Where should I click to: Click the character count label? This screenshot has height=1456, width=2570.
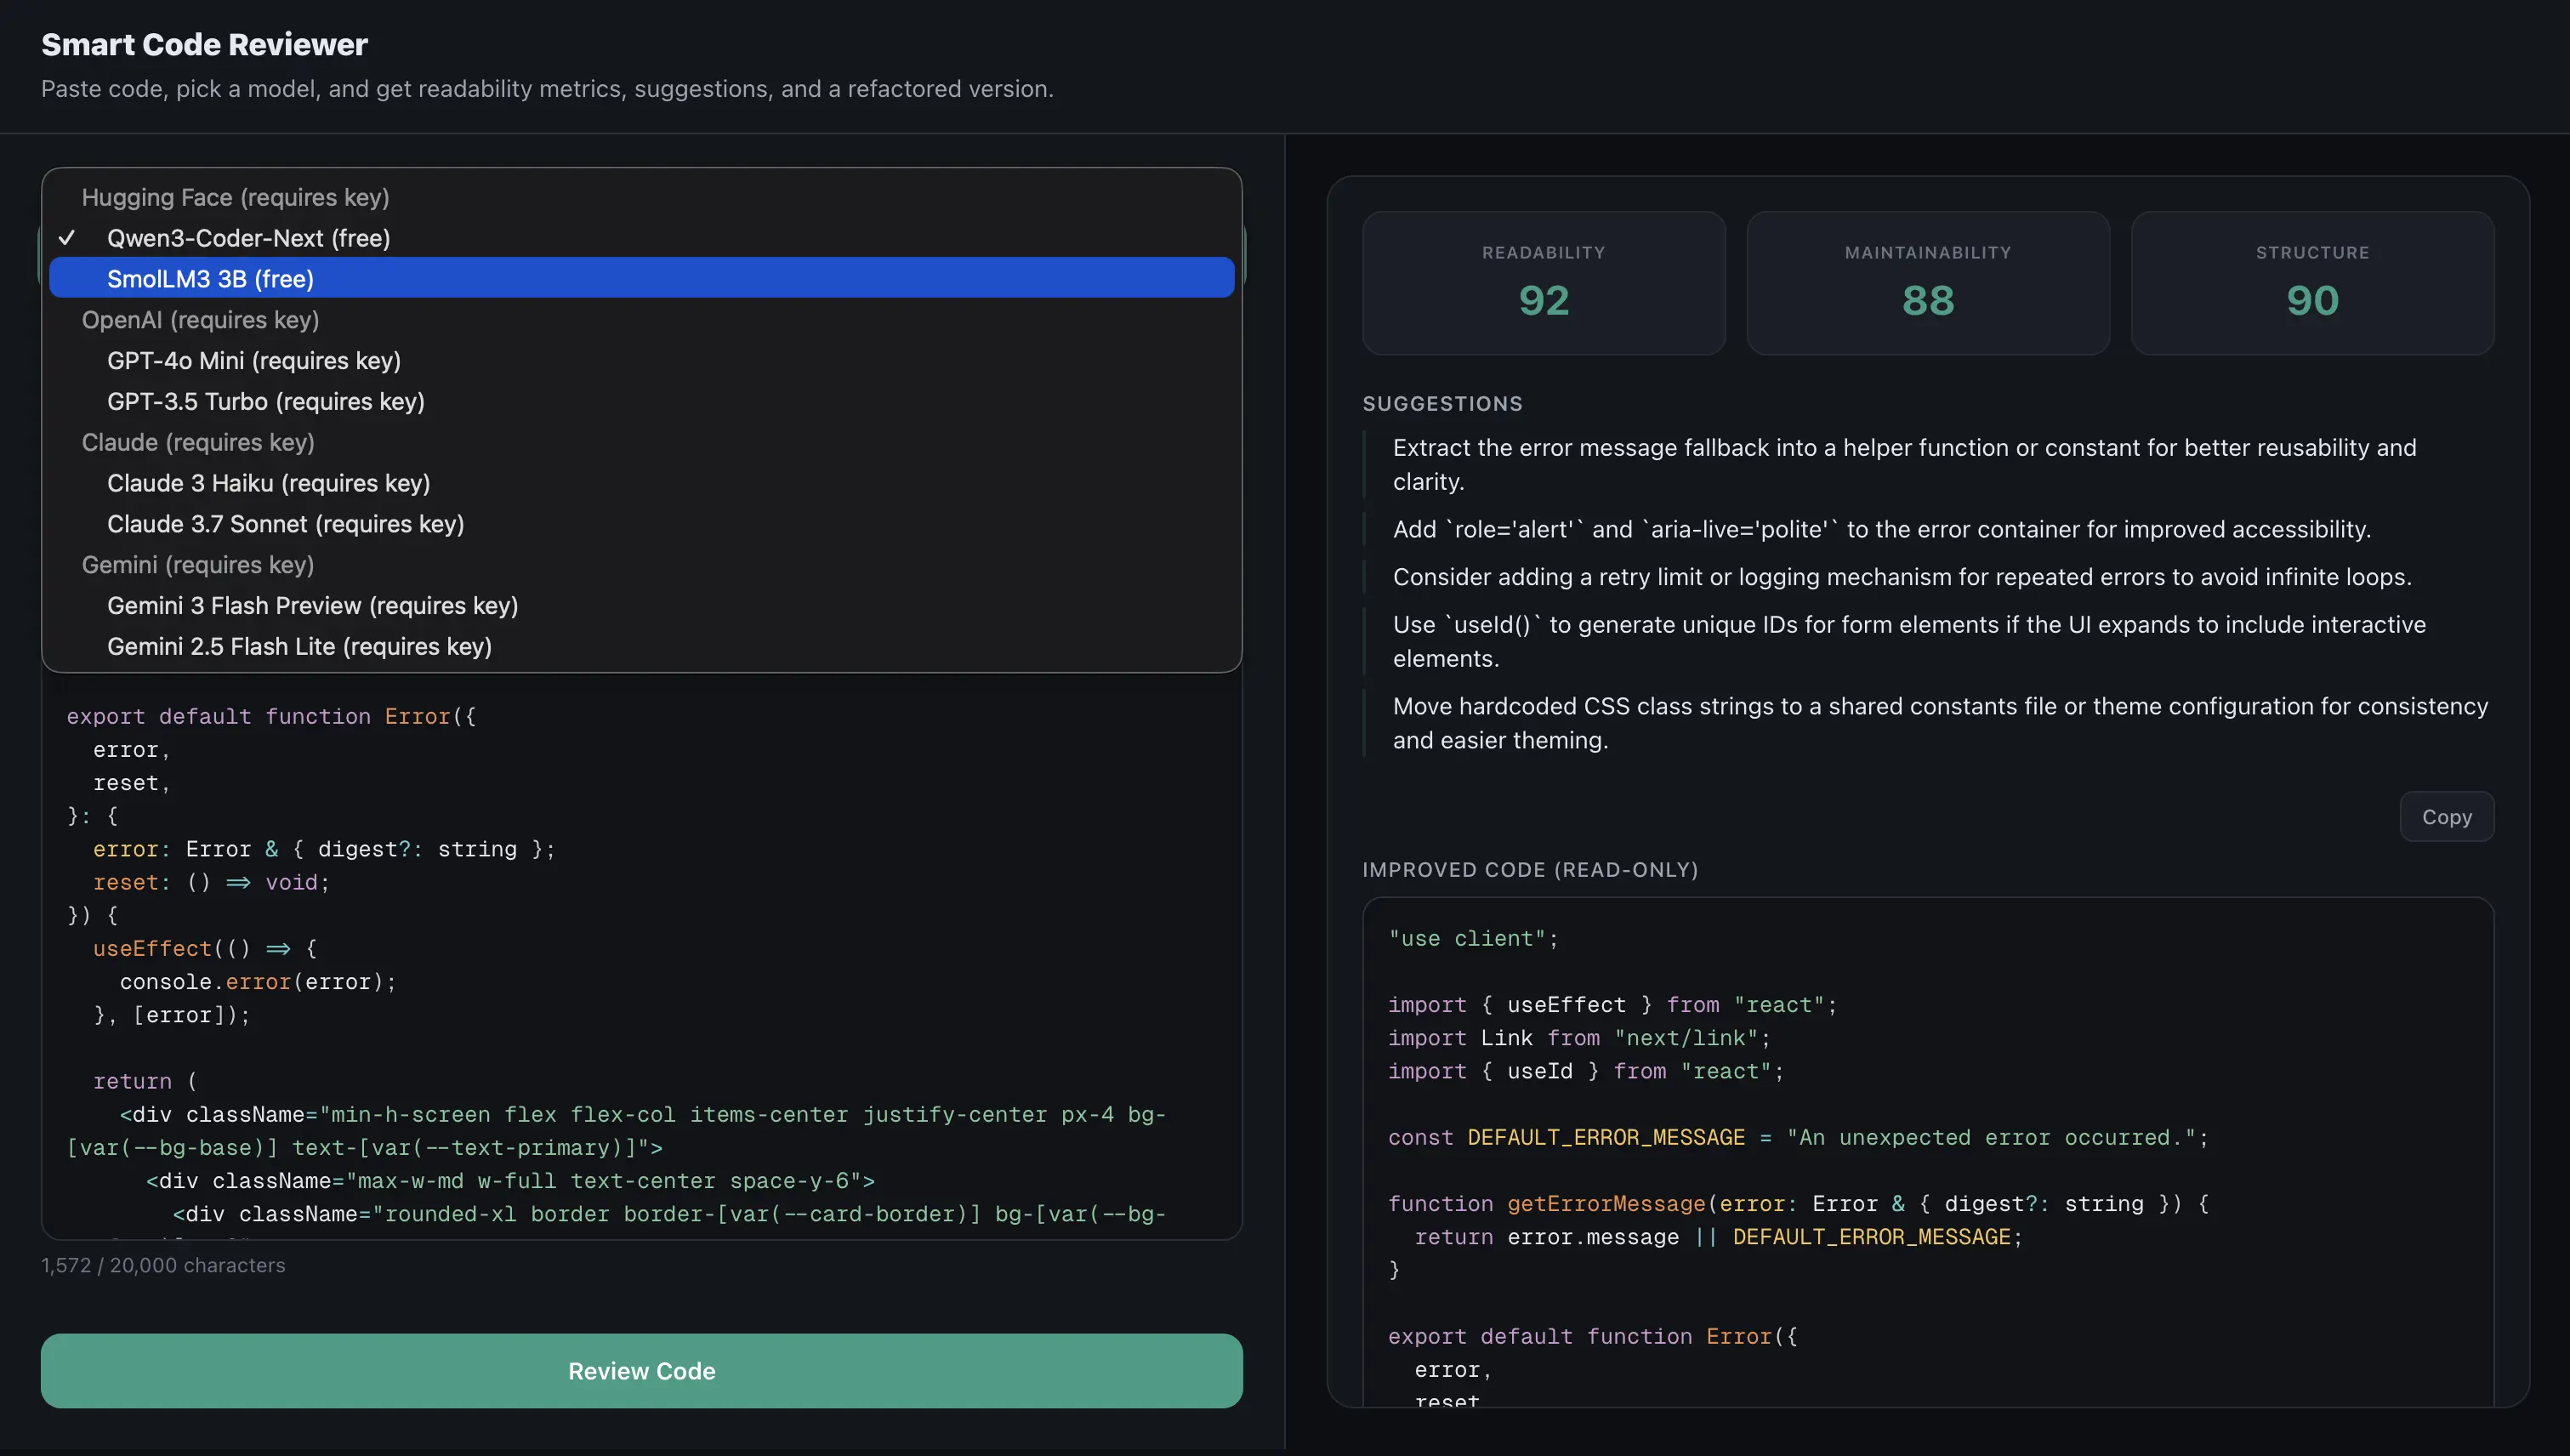click(x=163, y=1266)
